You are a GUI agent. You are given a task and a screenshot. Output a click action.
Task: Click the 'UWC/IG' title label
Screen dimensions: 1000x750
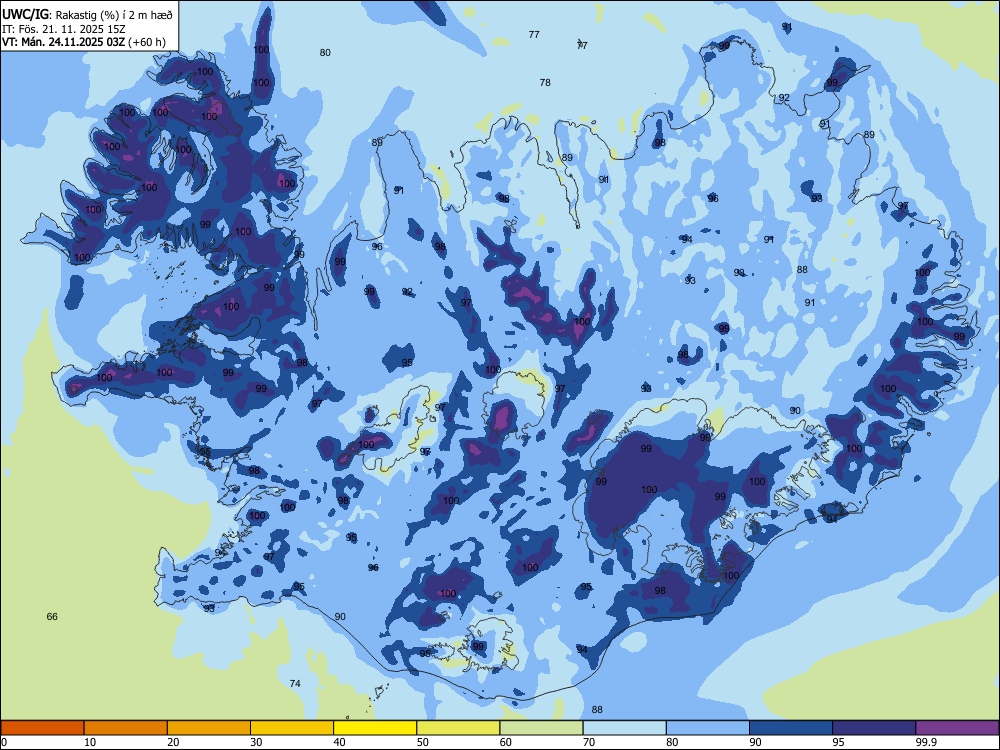pyautogui.click(x=24, y=15)
